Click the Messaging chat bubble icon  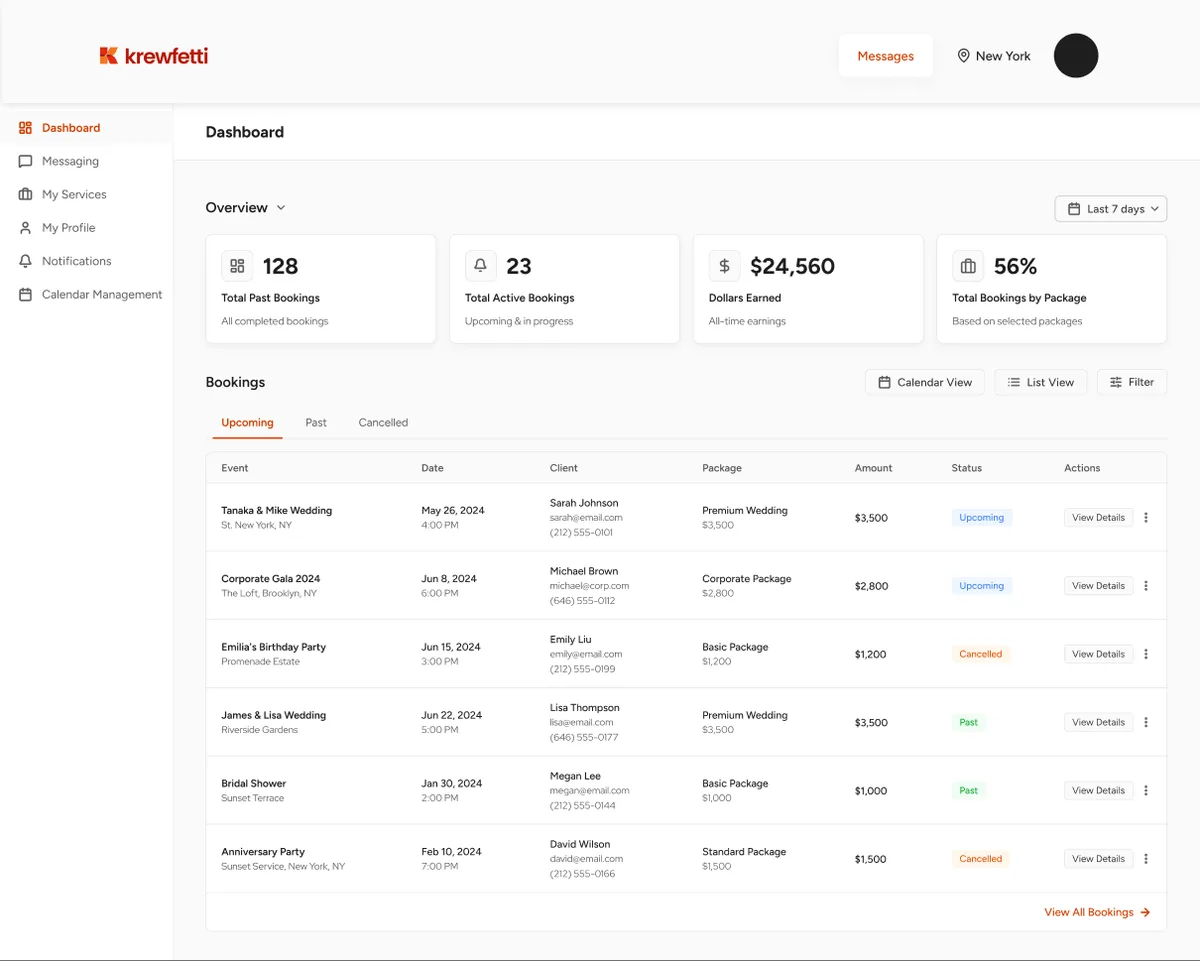(26, 161)
